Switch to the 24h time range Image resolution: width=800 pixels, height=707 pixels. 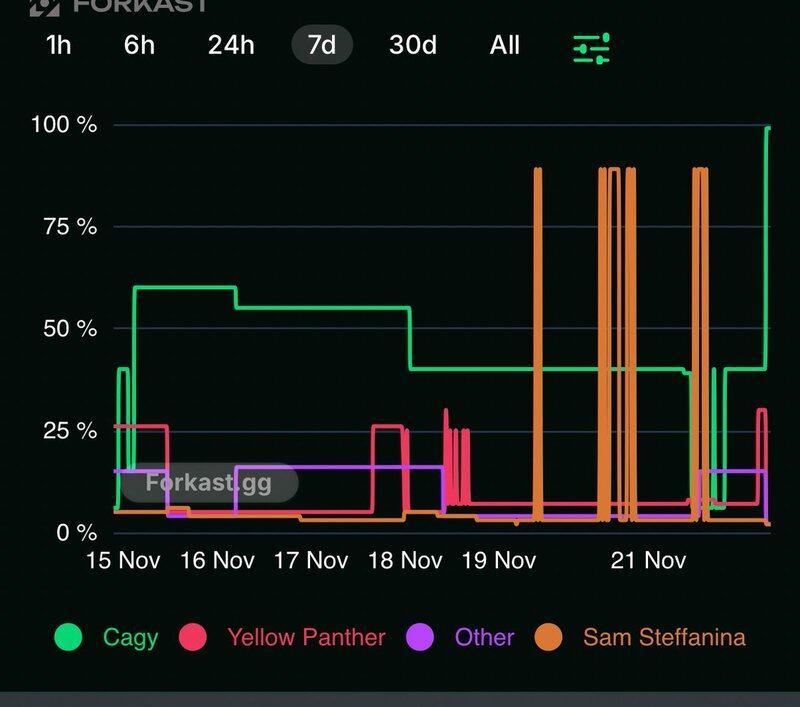click(x=231, y=46)
